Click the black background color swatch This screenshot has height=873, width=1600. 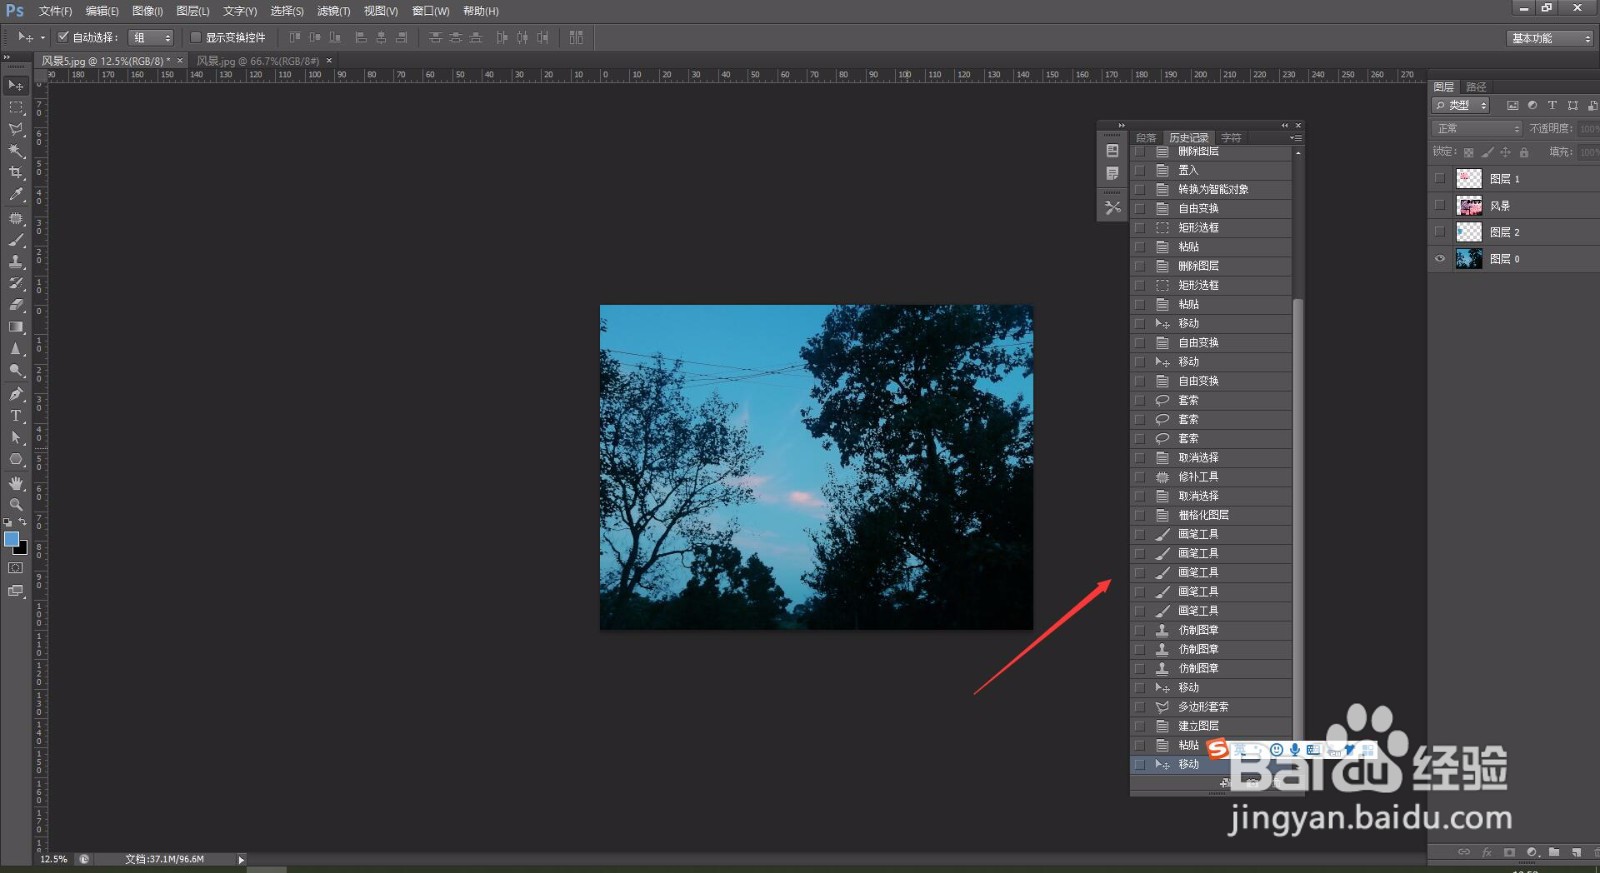coord(22,549)
